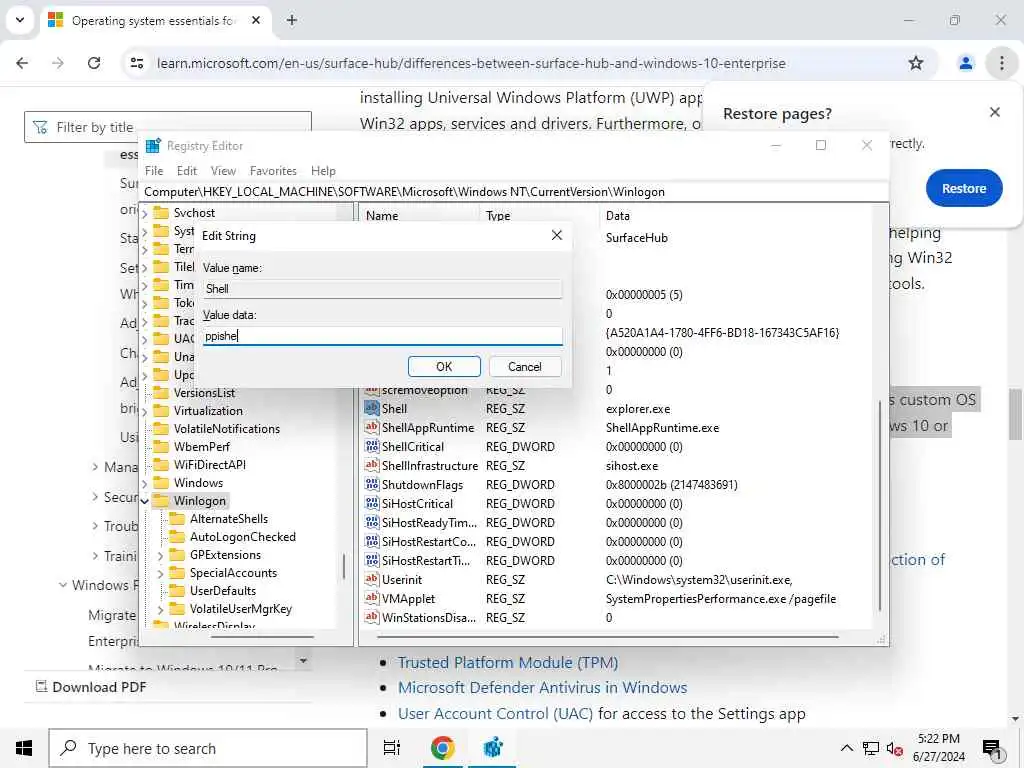Click the sihost.exe data cell
Viewport: 1024px width, 768px height.
(x=632, y=466)
